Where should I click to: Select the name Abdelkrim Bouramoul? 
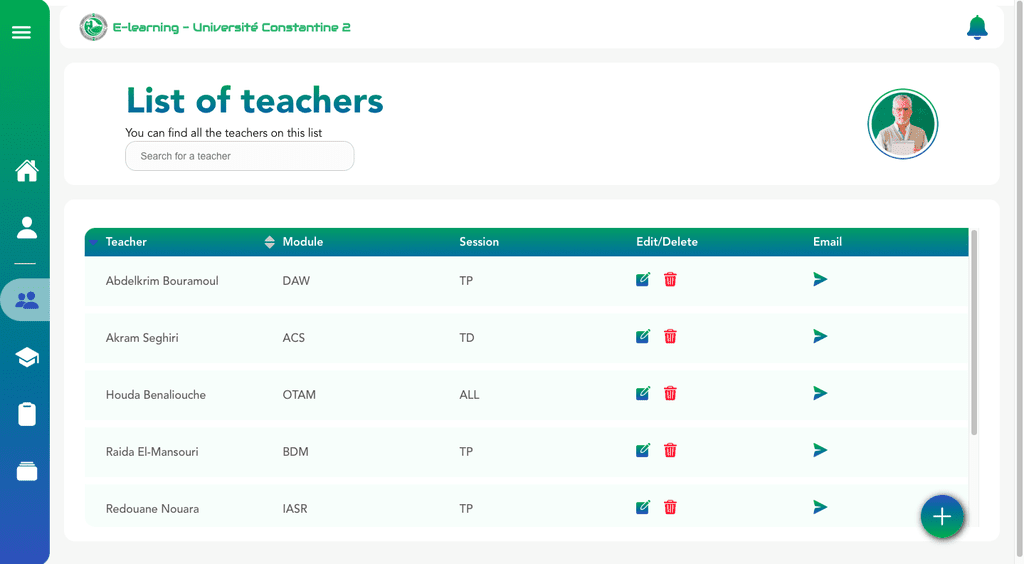pyautogui.click(x=162, y=281)
